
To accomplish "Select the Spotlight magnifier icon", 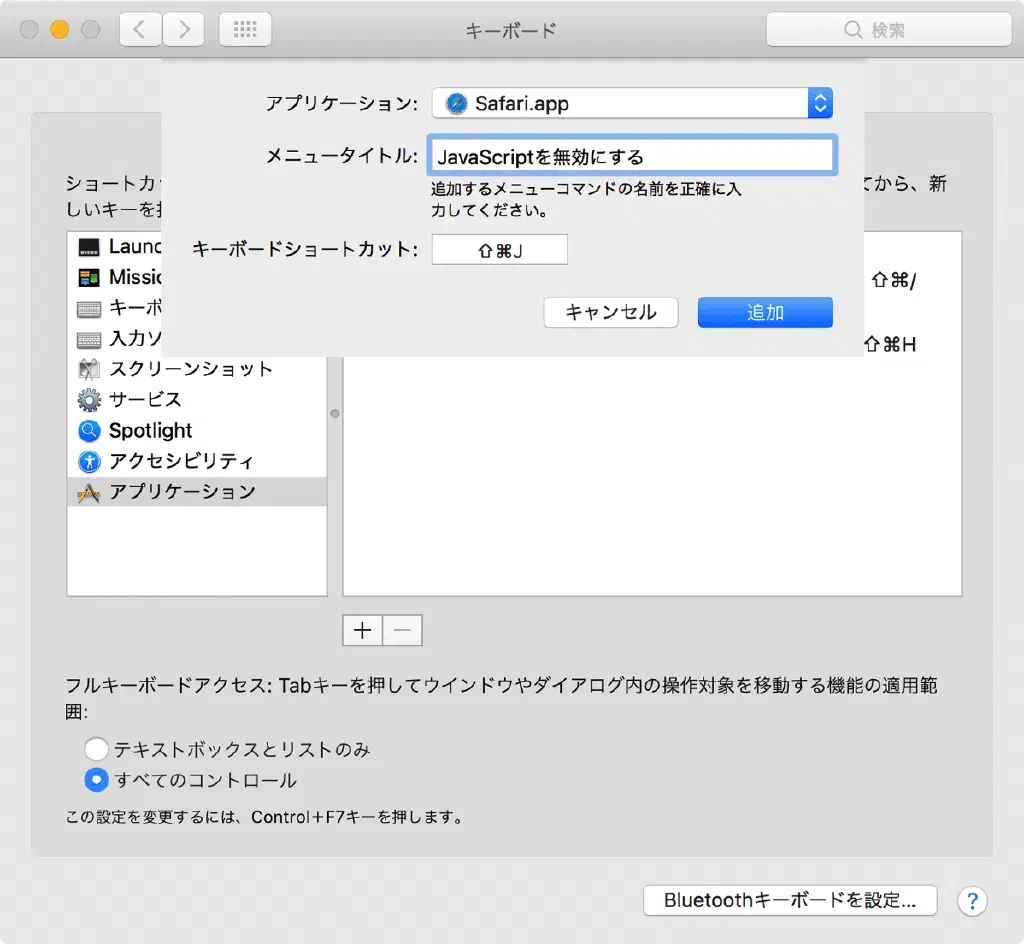I will [90, 431].
